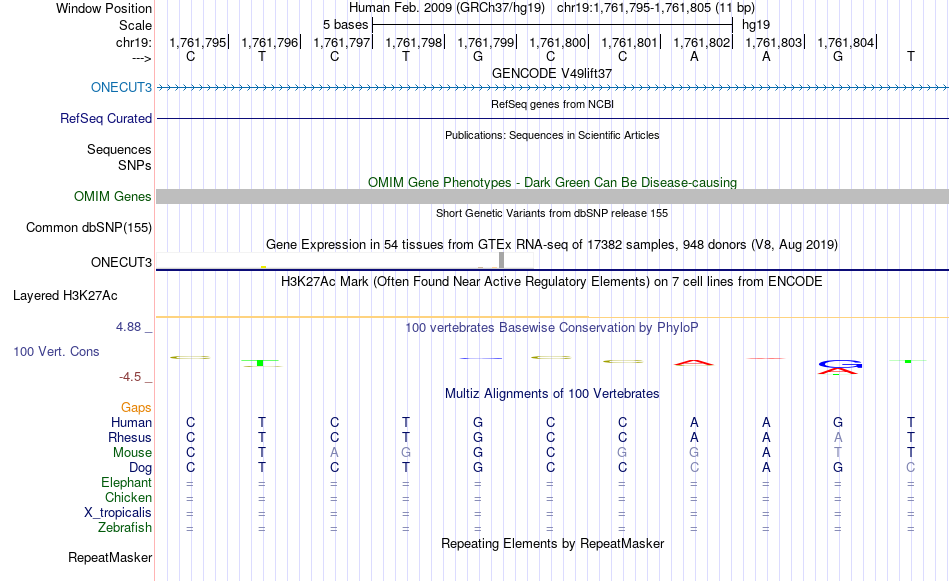Click the Zebrafish species label

click(125, 528)
